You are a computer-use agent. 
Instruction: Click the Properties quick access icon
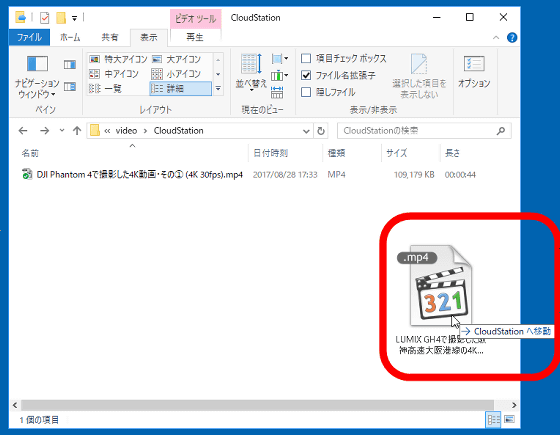(x=45, y=18)
